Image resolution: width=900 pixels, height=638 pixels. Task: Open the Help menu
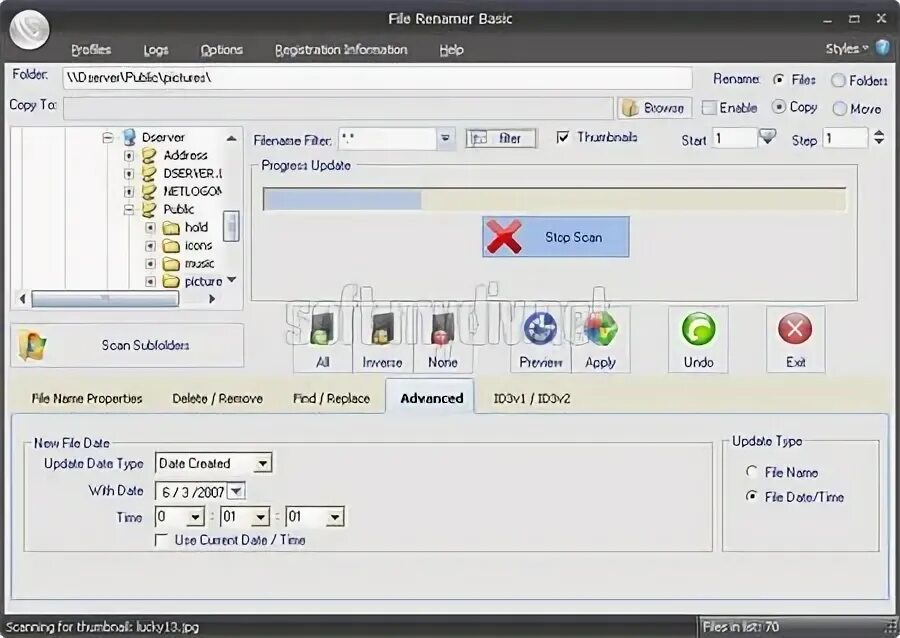pyautogui.click(x=451, y=50)
